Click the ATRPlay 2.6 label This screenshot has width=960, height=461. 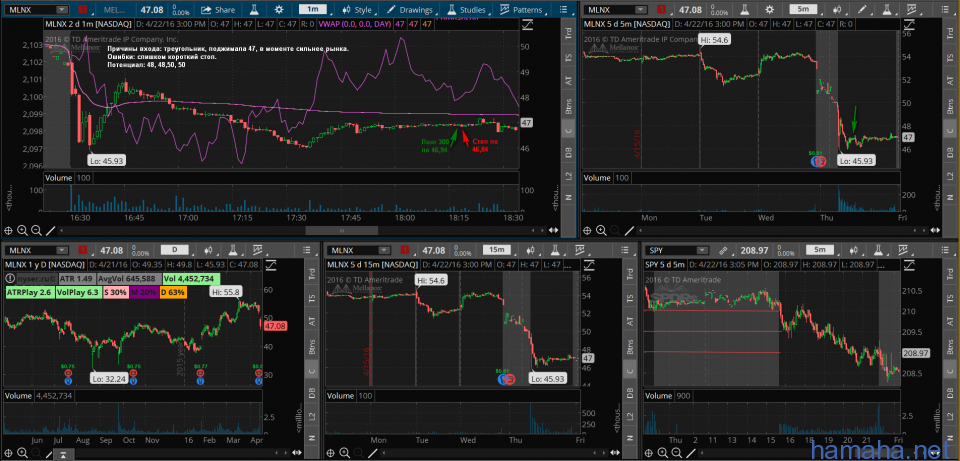(28, 293)
